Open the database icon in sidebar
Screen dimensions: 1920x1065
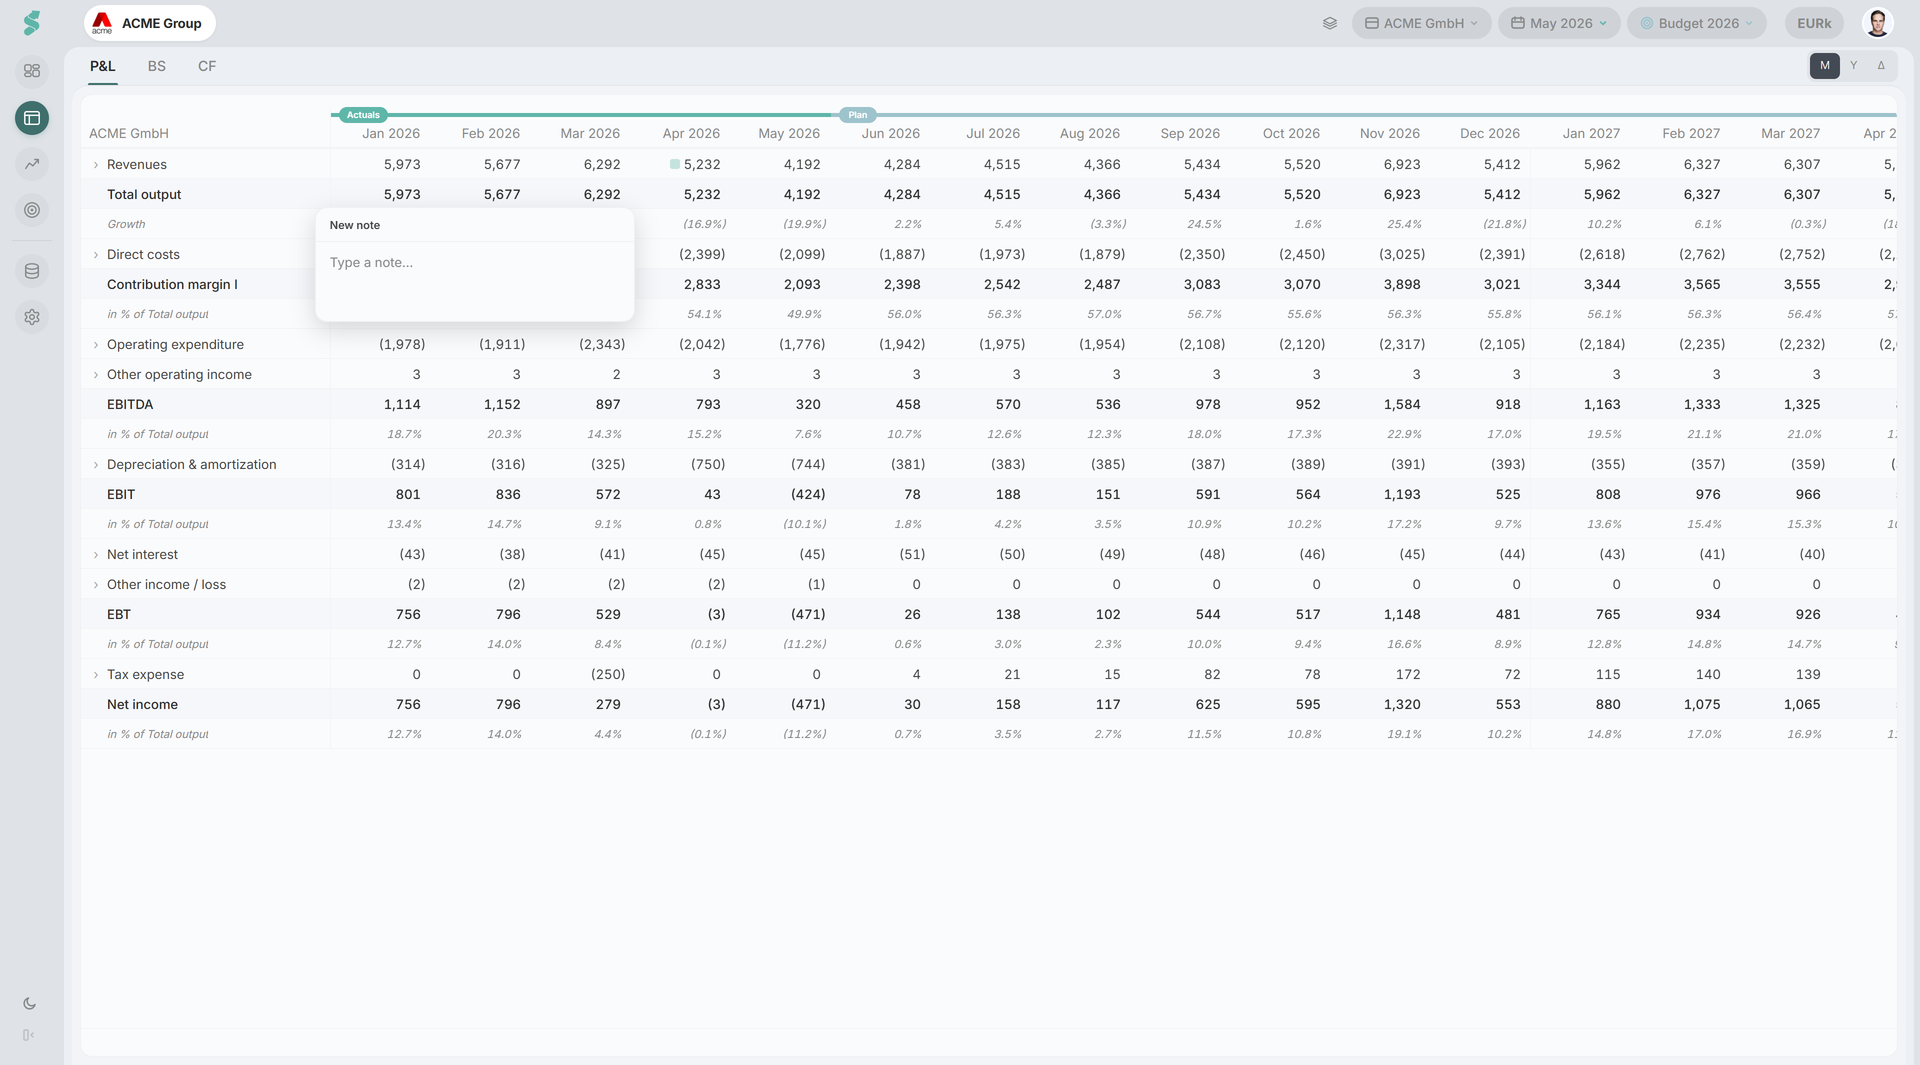coord(32,271)
